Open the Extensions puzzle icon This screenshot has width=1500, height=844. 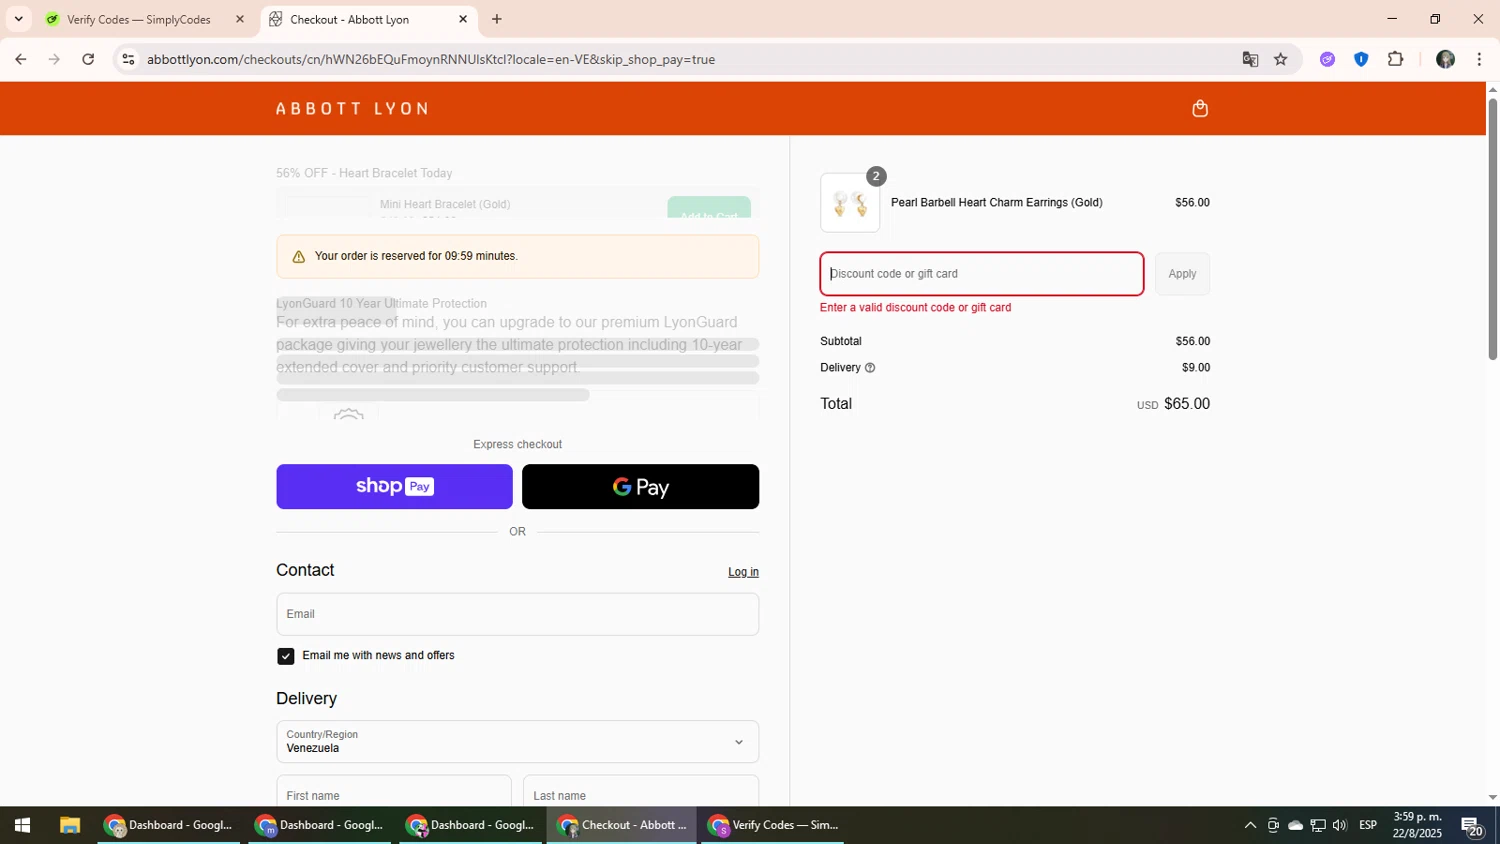1396,59
